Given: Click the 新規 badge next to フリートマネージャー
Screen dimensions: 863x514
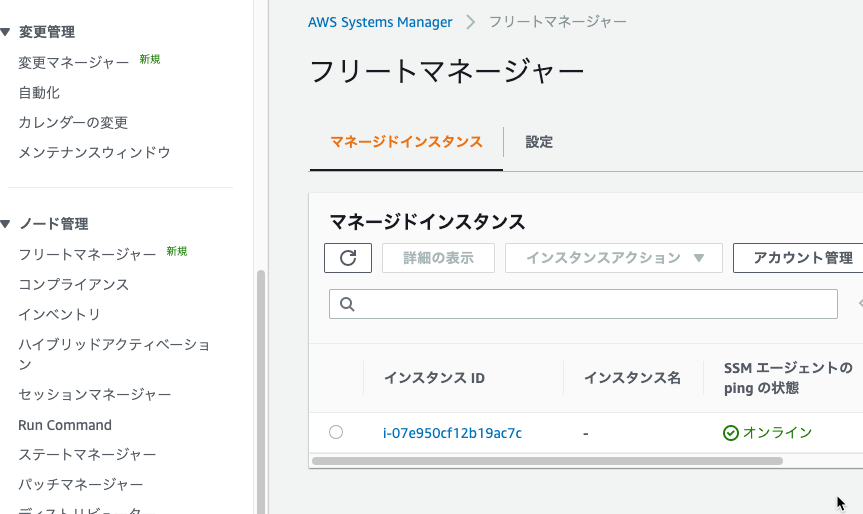Looking at the screenshot, I should [x=177, y=251].
